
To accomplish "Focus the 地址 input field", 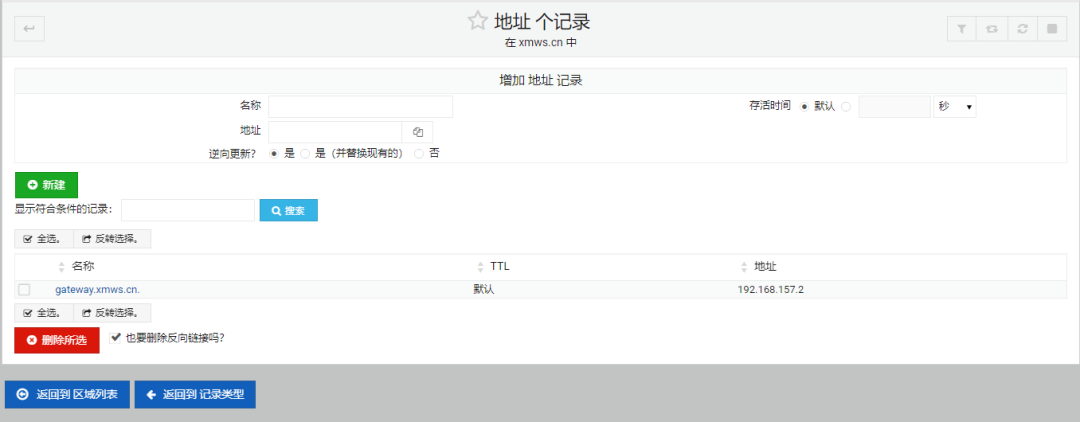I will pyautogui.click(x=335, y=131).
